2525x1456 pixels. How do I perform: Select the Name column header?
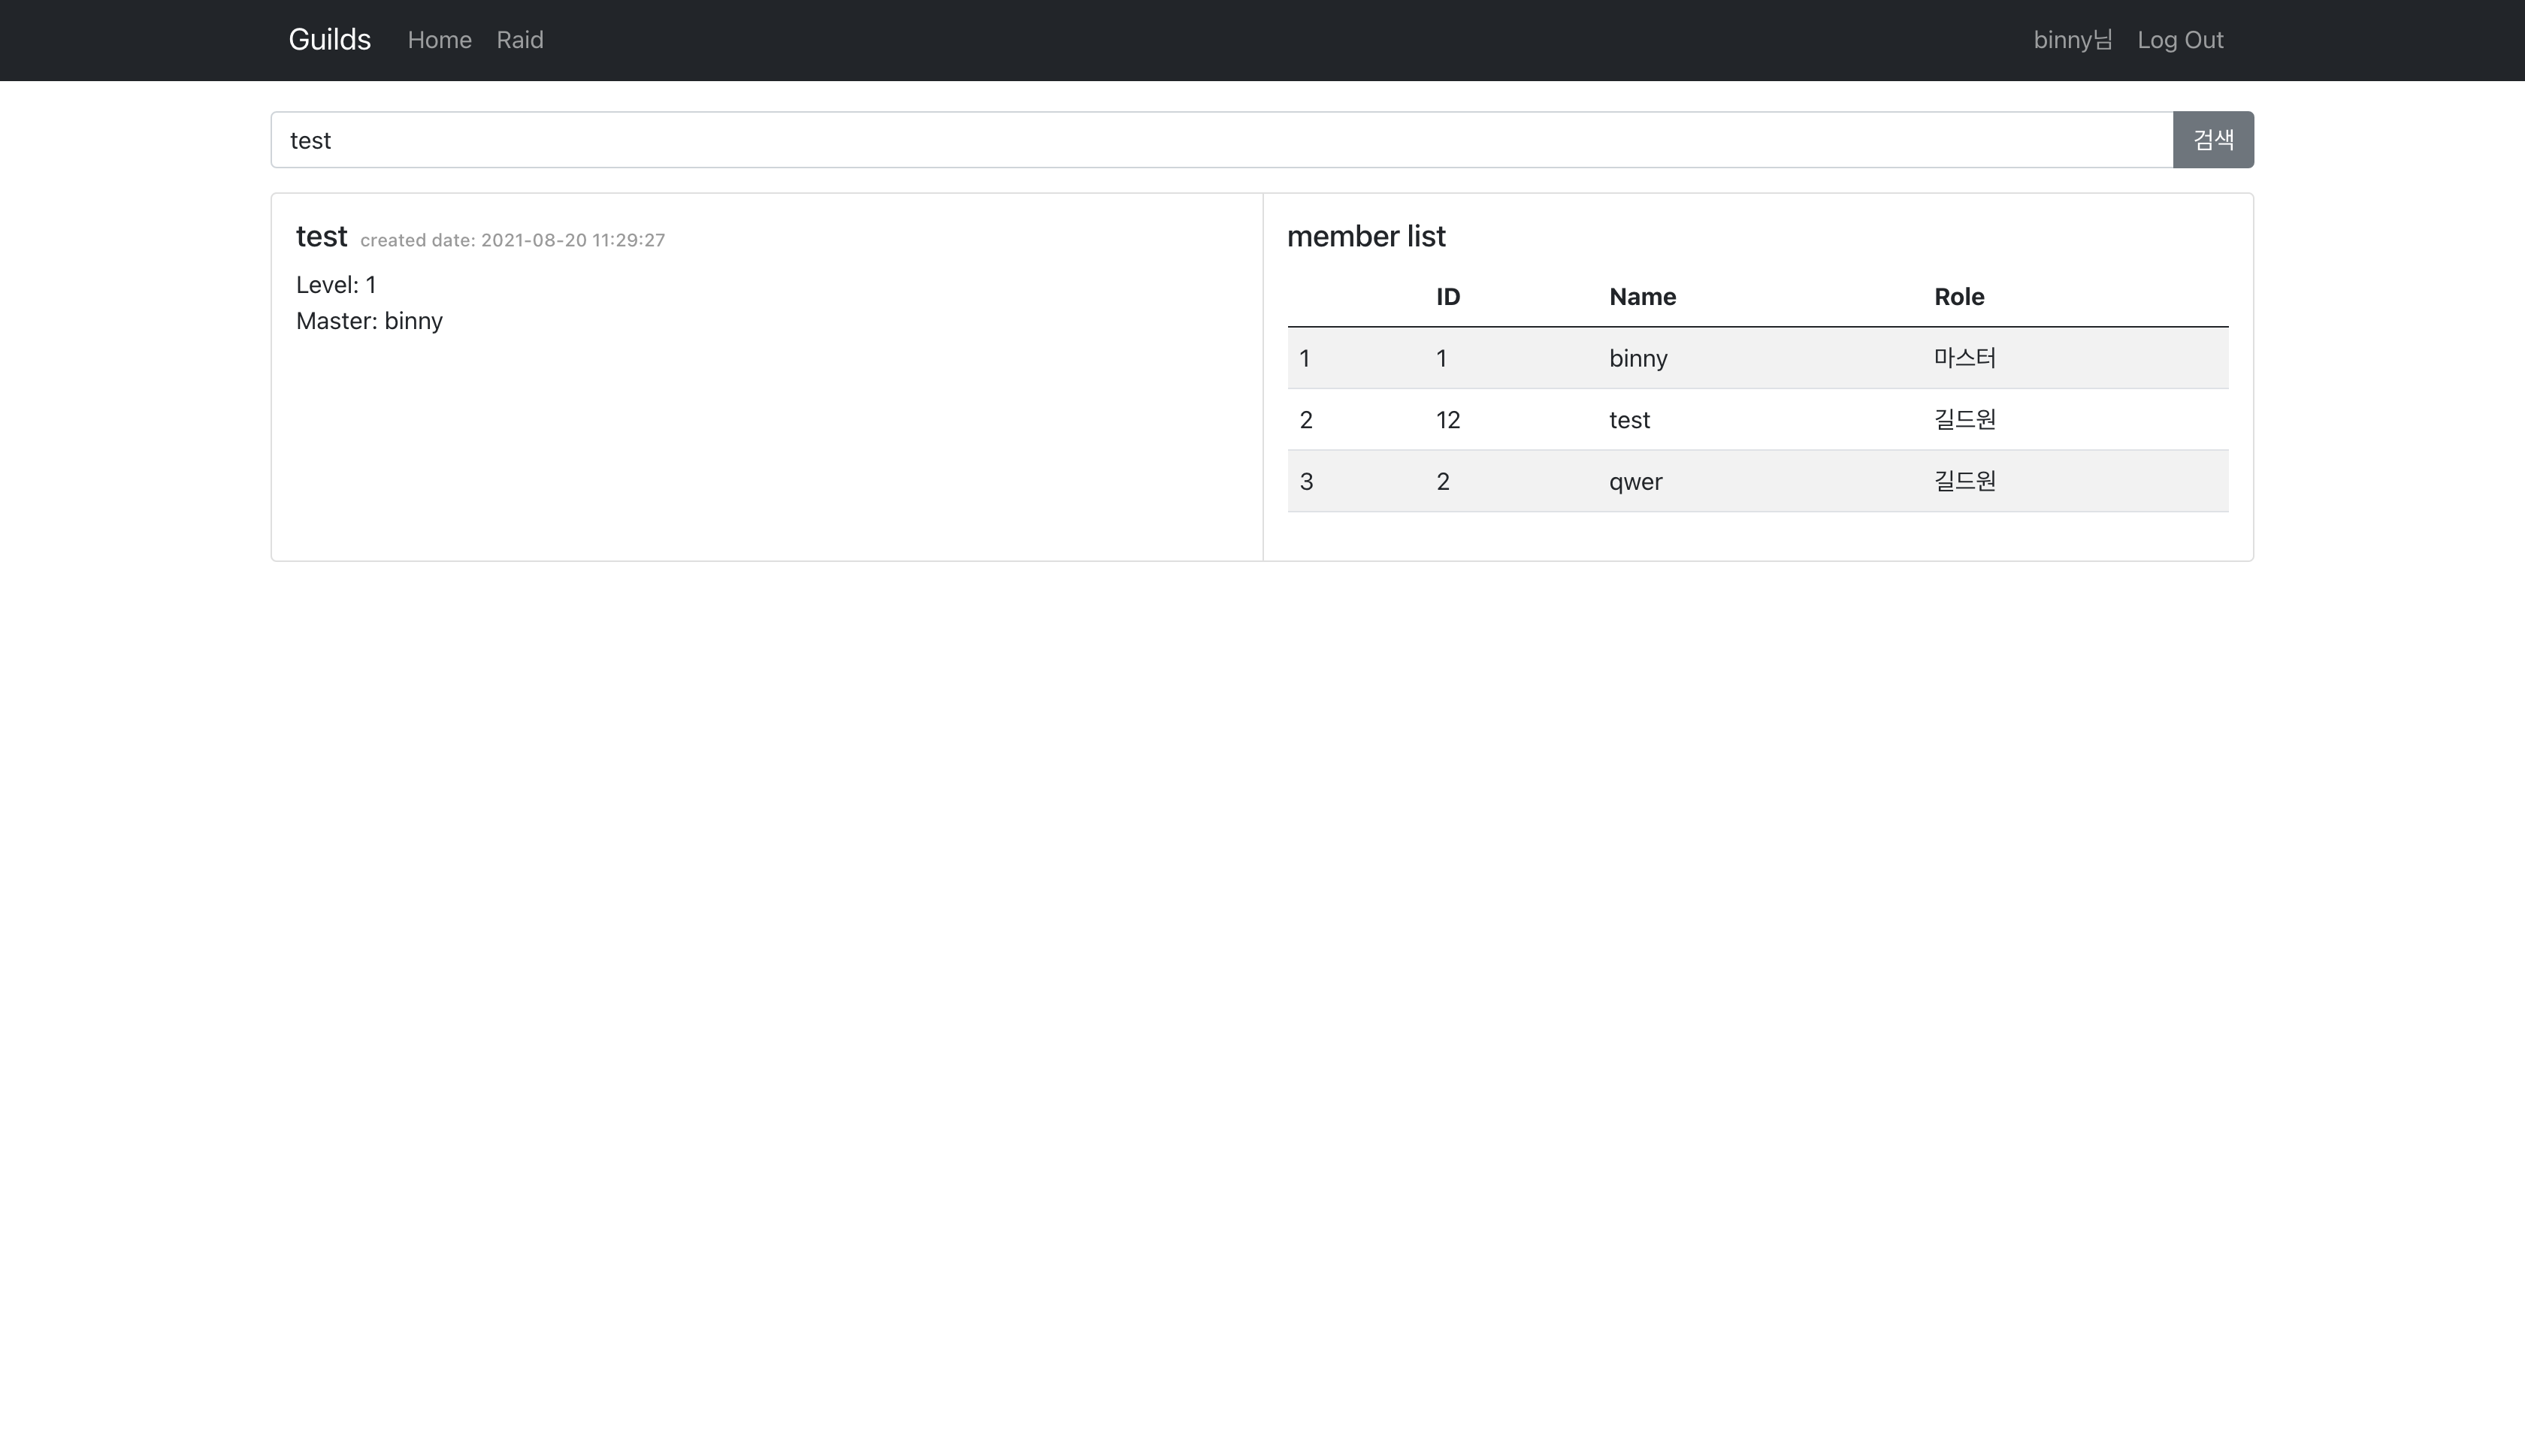1643,296
